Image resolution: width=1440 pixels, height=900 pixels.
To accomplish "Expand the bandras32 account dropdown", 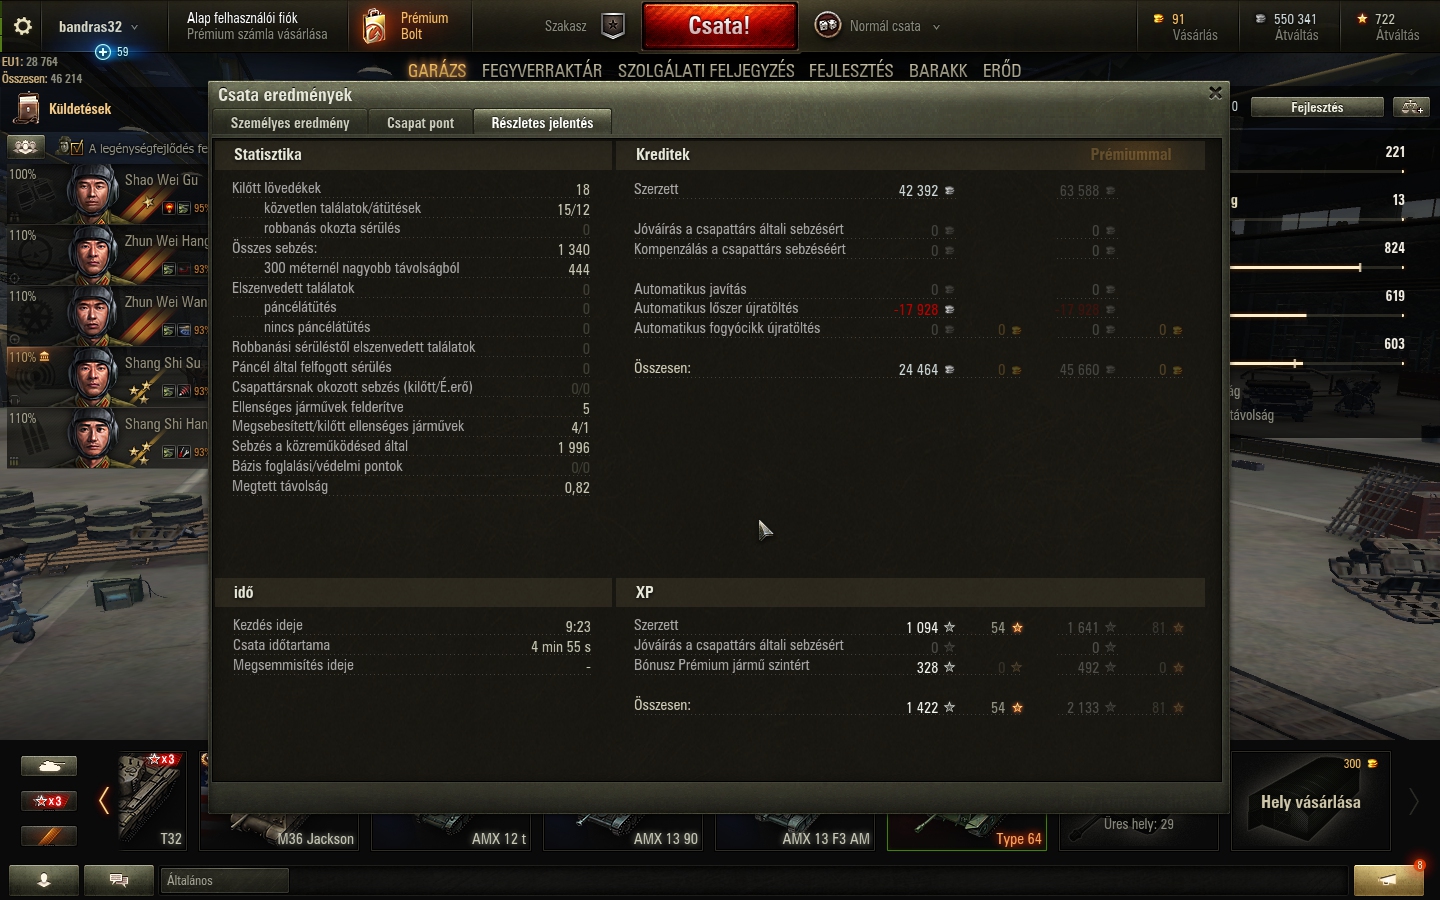I will tap(98, 27).
